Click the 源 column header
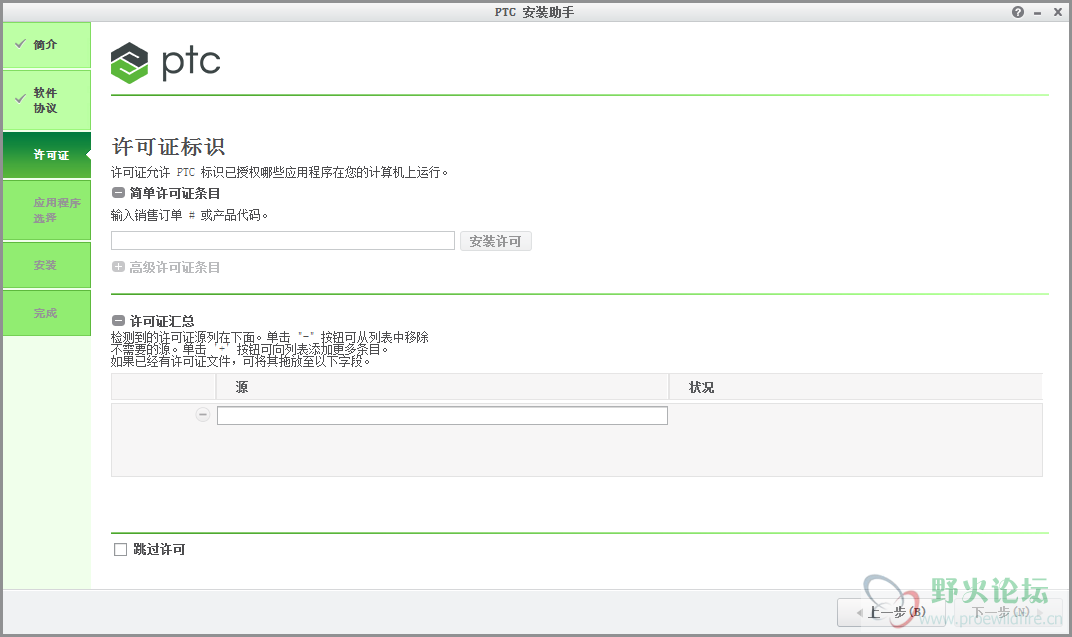 point(442,387)
